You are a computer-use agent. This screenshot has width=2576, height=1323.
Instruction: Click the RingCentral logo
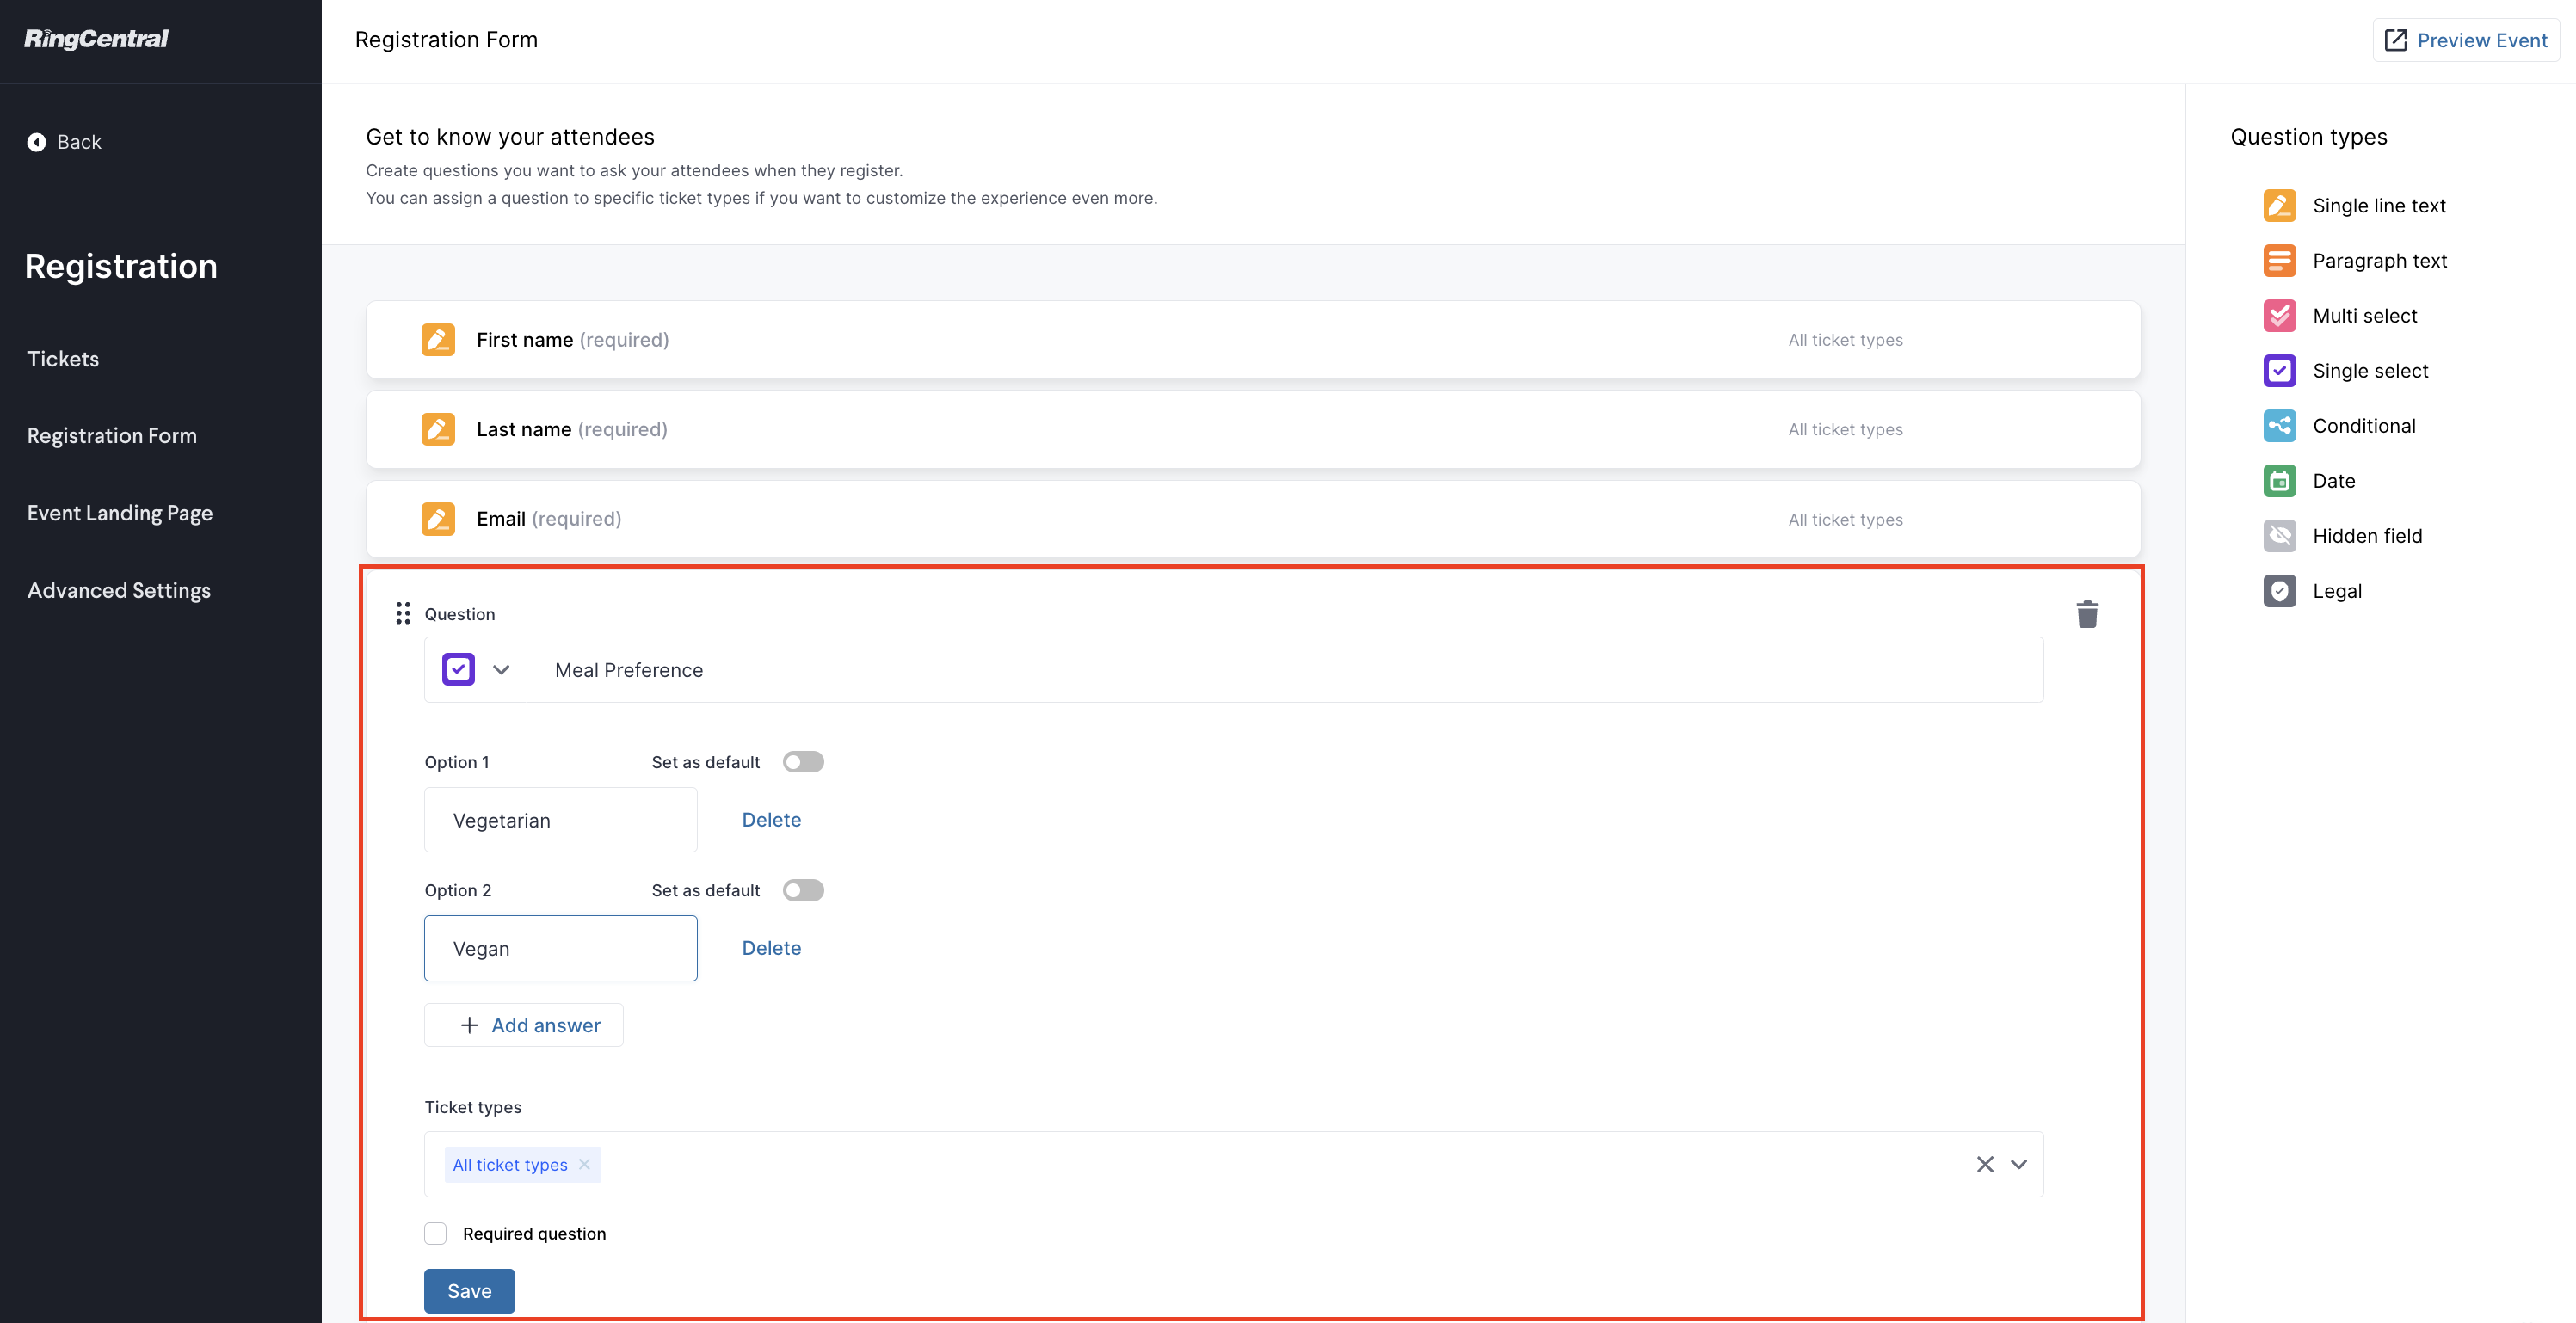[96, 39]
